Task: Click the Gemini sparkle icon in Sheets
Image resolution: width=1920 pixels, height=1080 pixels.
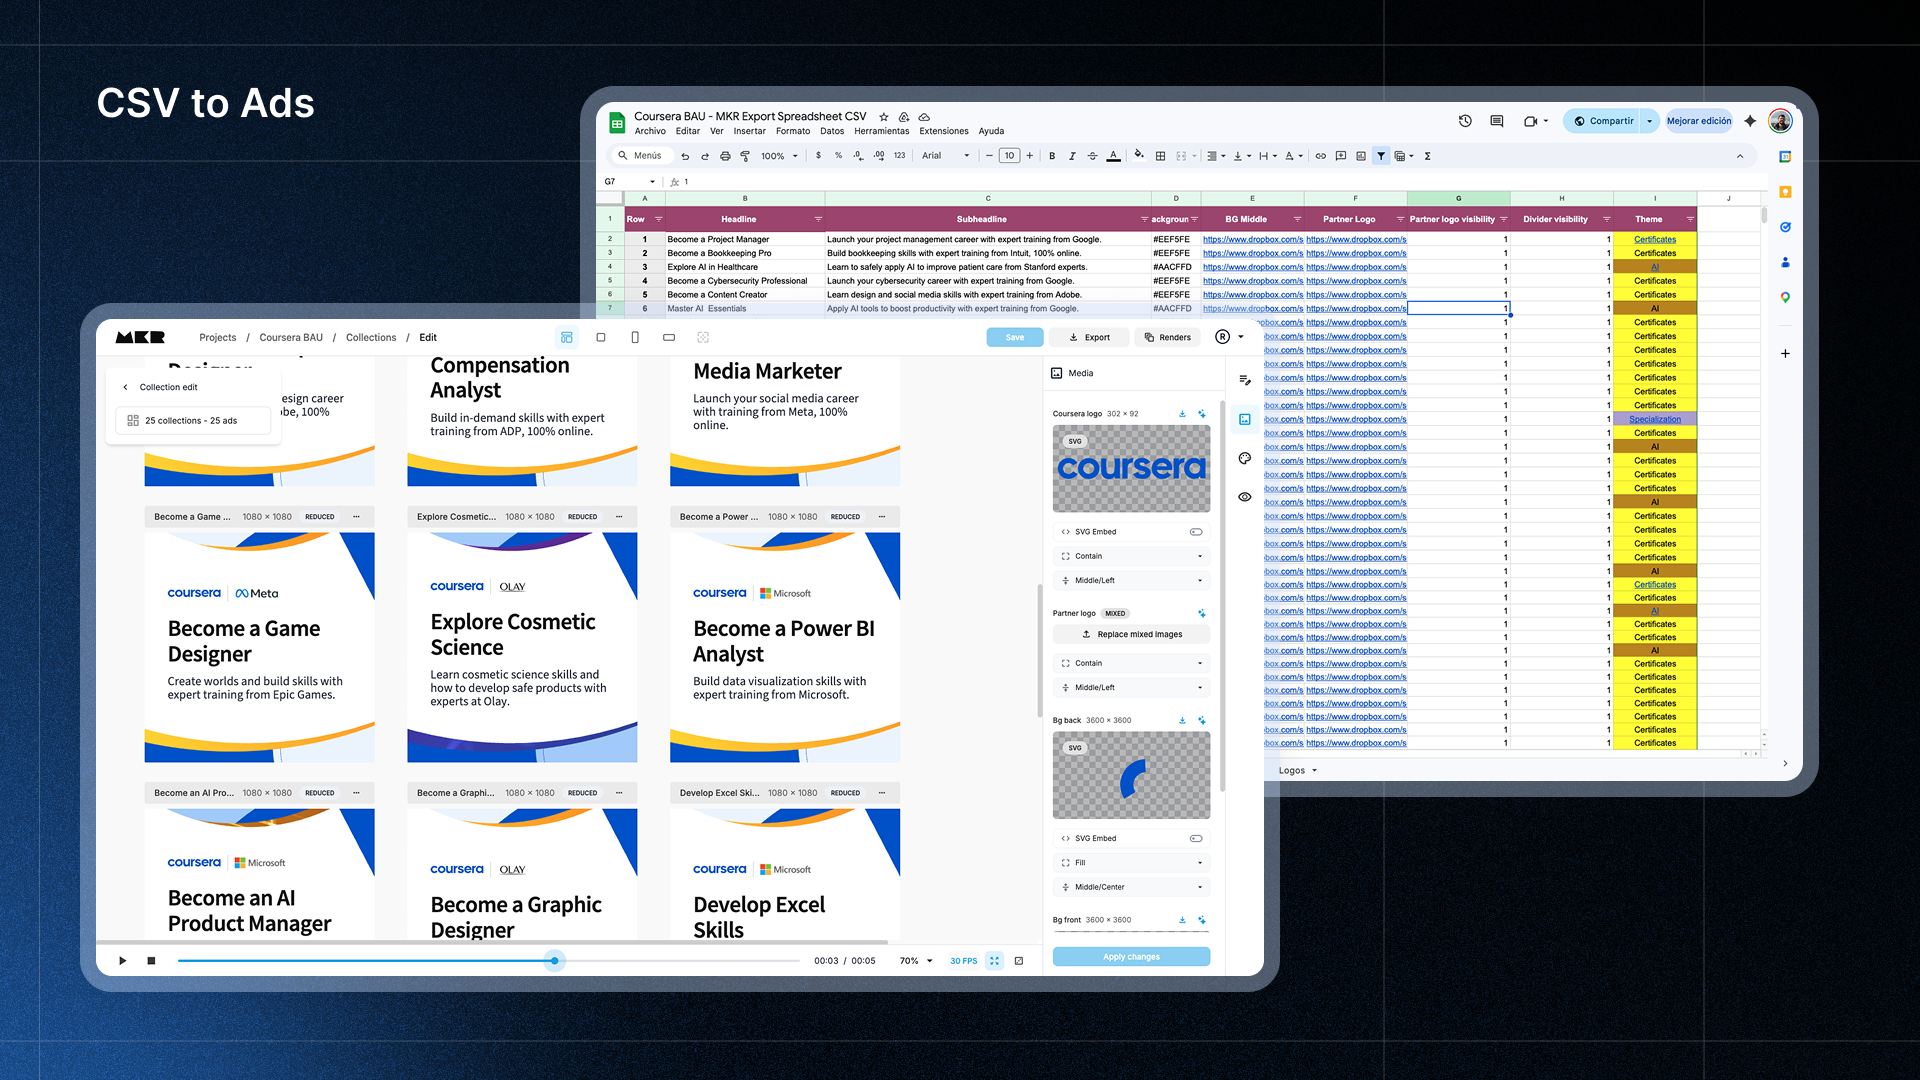Action: click(x=1750, y=121)
